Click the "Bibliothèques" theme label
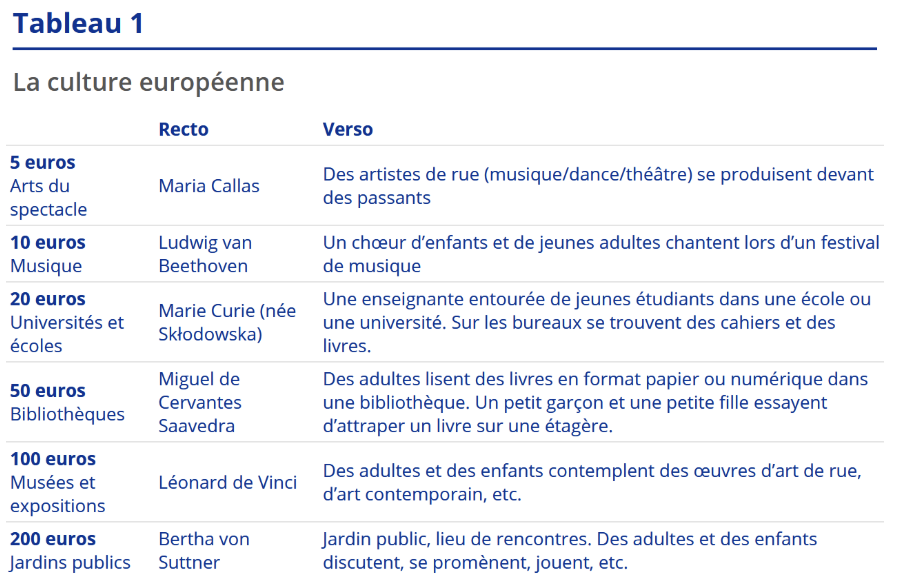 (x=67, y=414)
